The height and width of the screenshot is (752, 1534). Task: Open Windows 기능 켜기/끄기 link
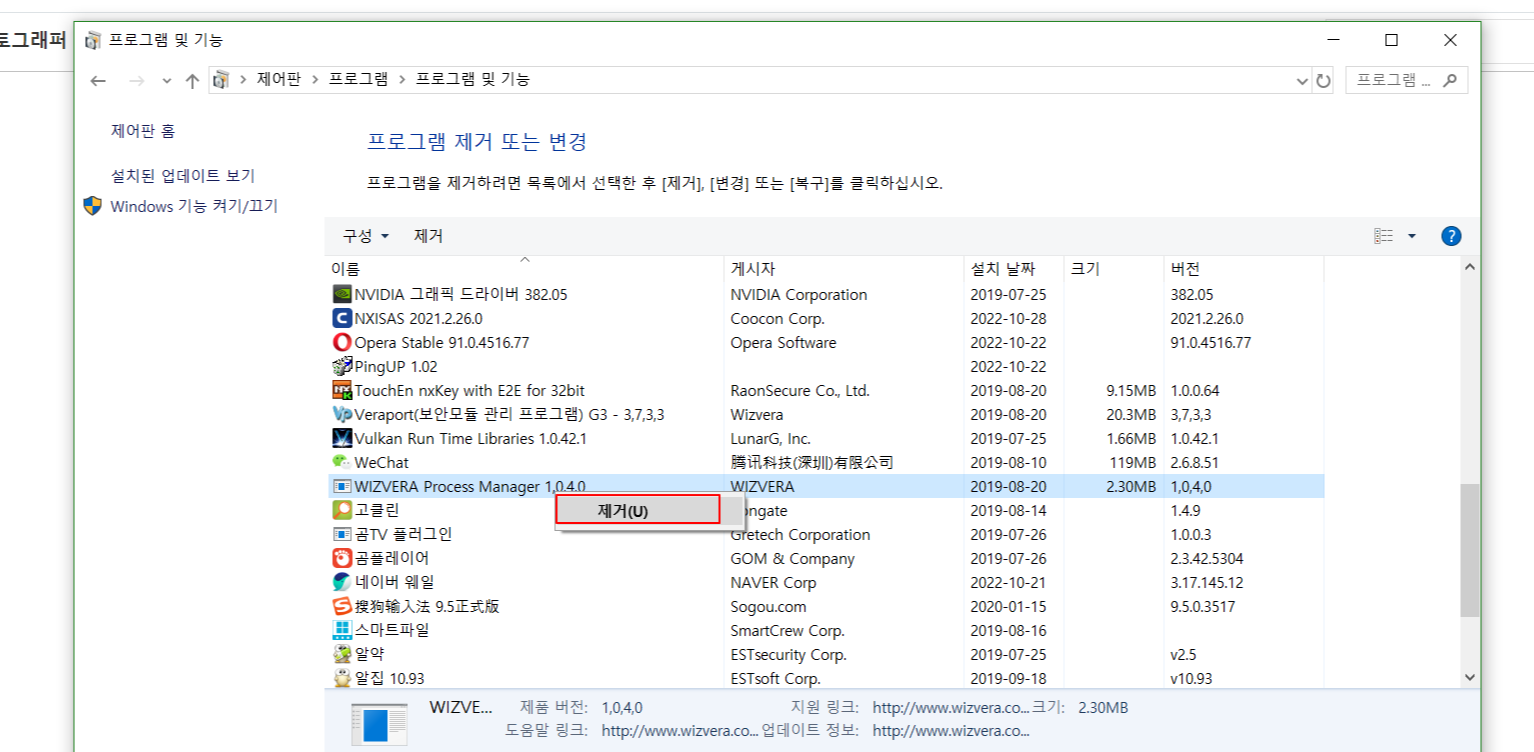pos(194,206)
